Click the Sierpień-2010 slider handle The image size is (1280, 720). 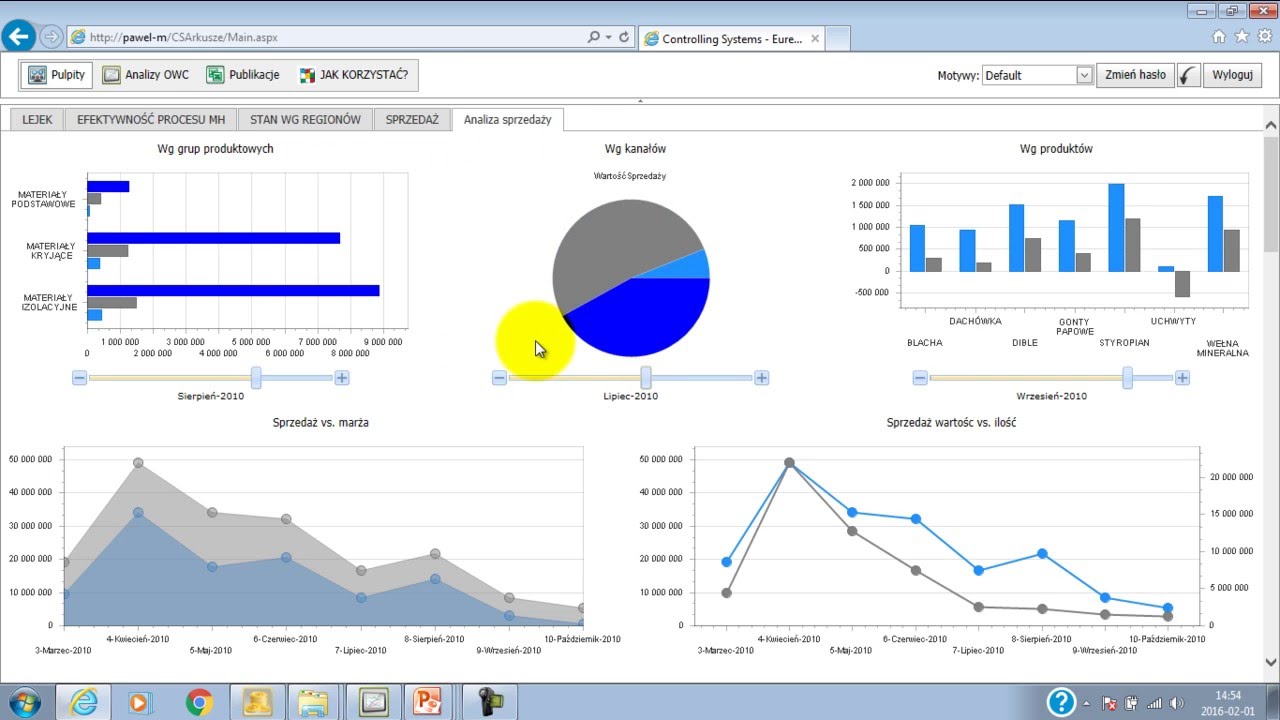(x=256, y=378)
